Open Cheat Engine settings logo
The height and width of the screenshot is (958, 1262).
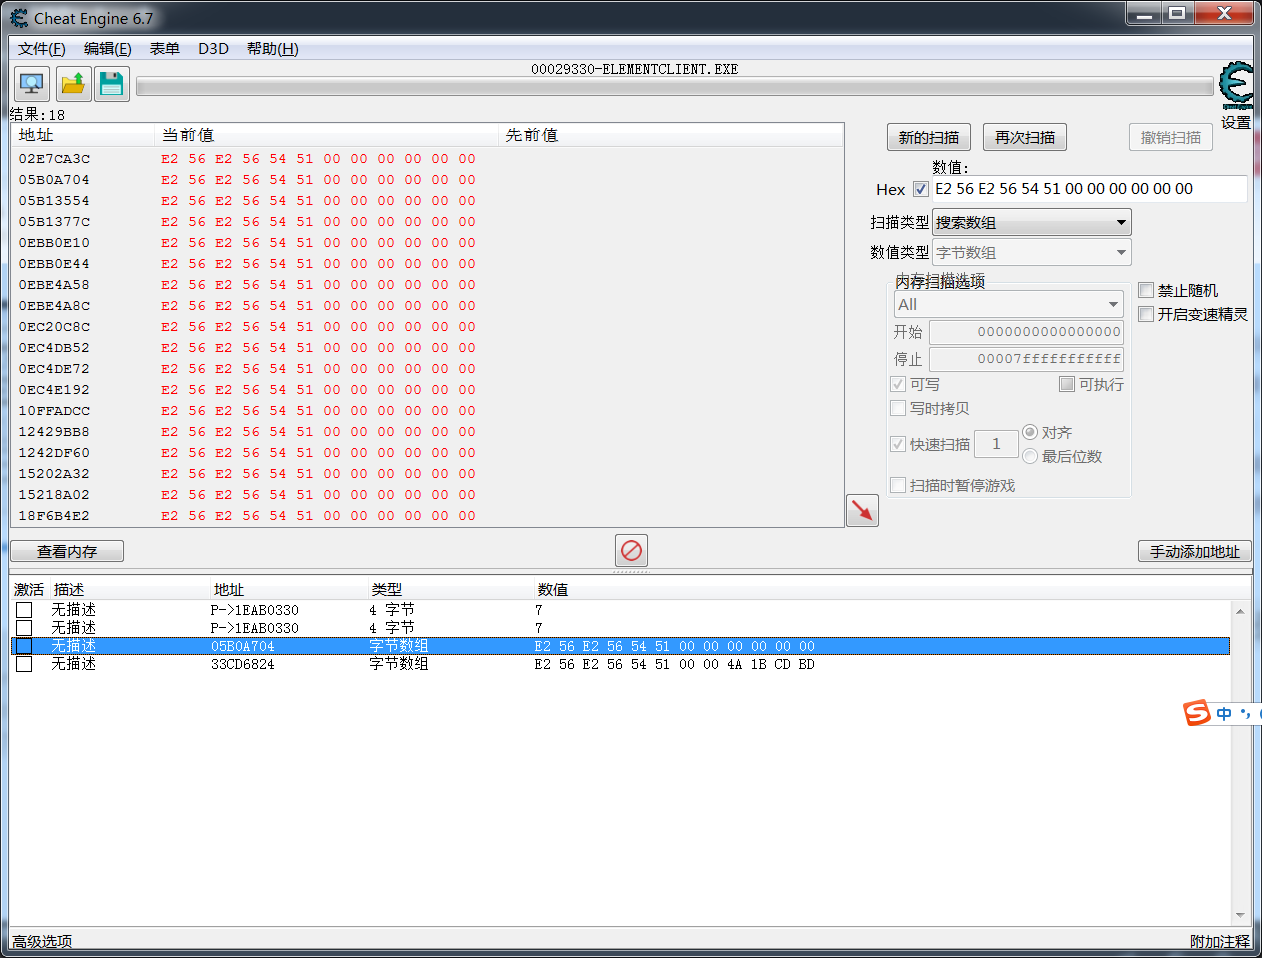click(1236, 86)
